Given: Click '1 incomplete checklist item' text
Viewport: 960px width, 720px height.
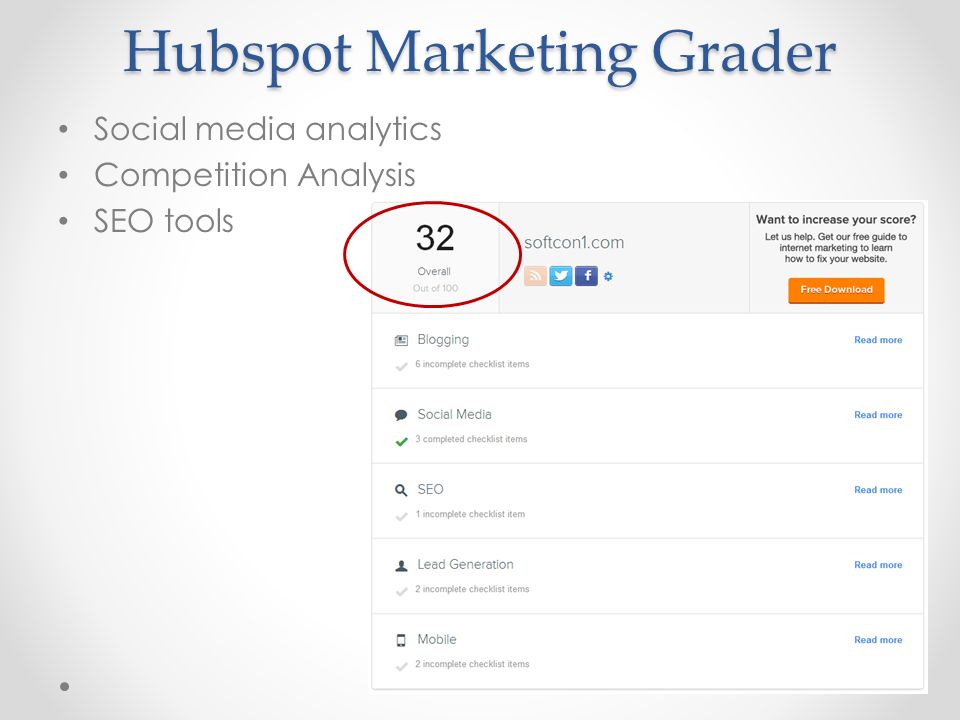Looking at the screenshot, I should [470, 514].
